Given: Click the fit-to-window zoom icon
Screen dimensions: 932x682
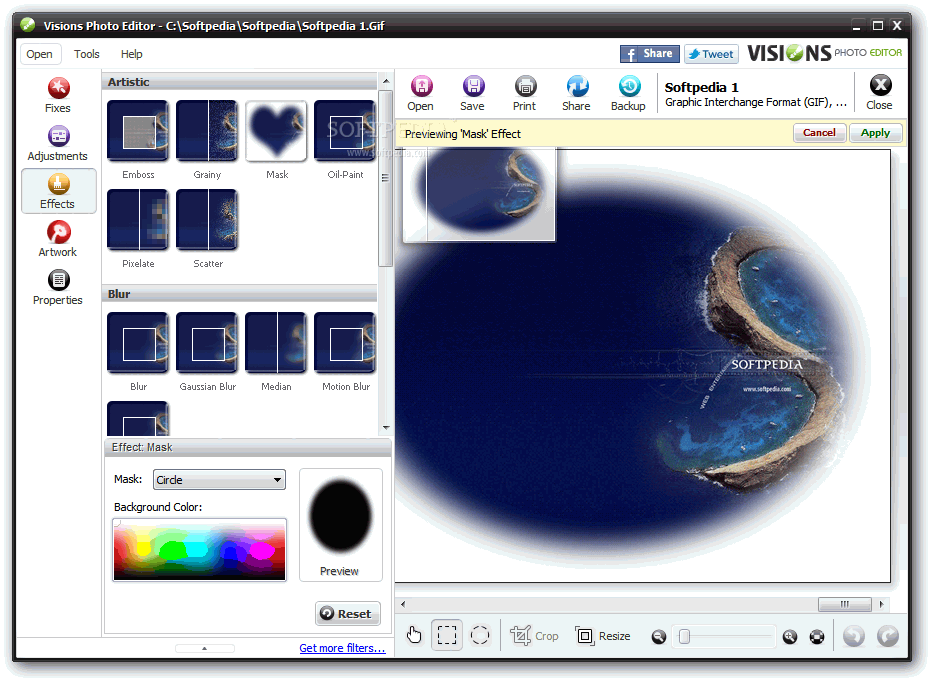Looking at the screenshot, I should (x=817, y=637).
